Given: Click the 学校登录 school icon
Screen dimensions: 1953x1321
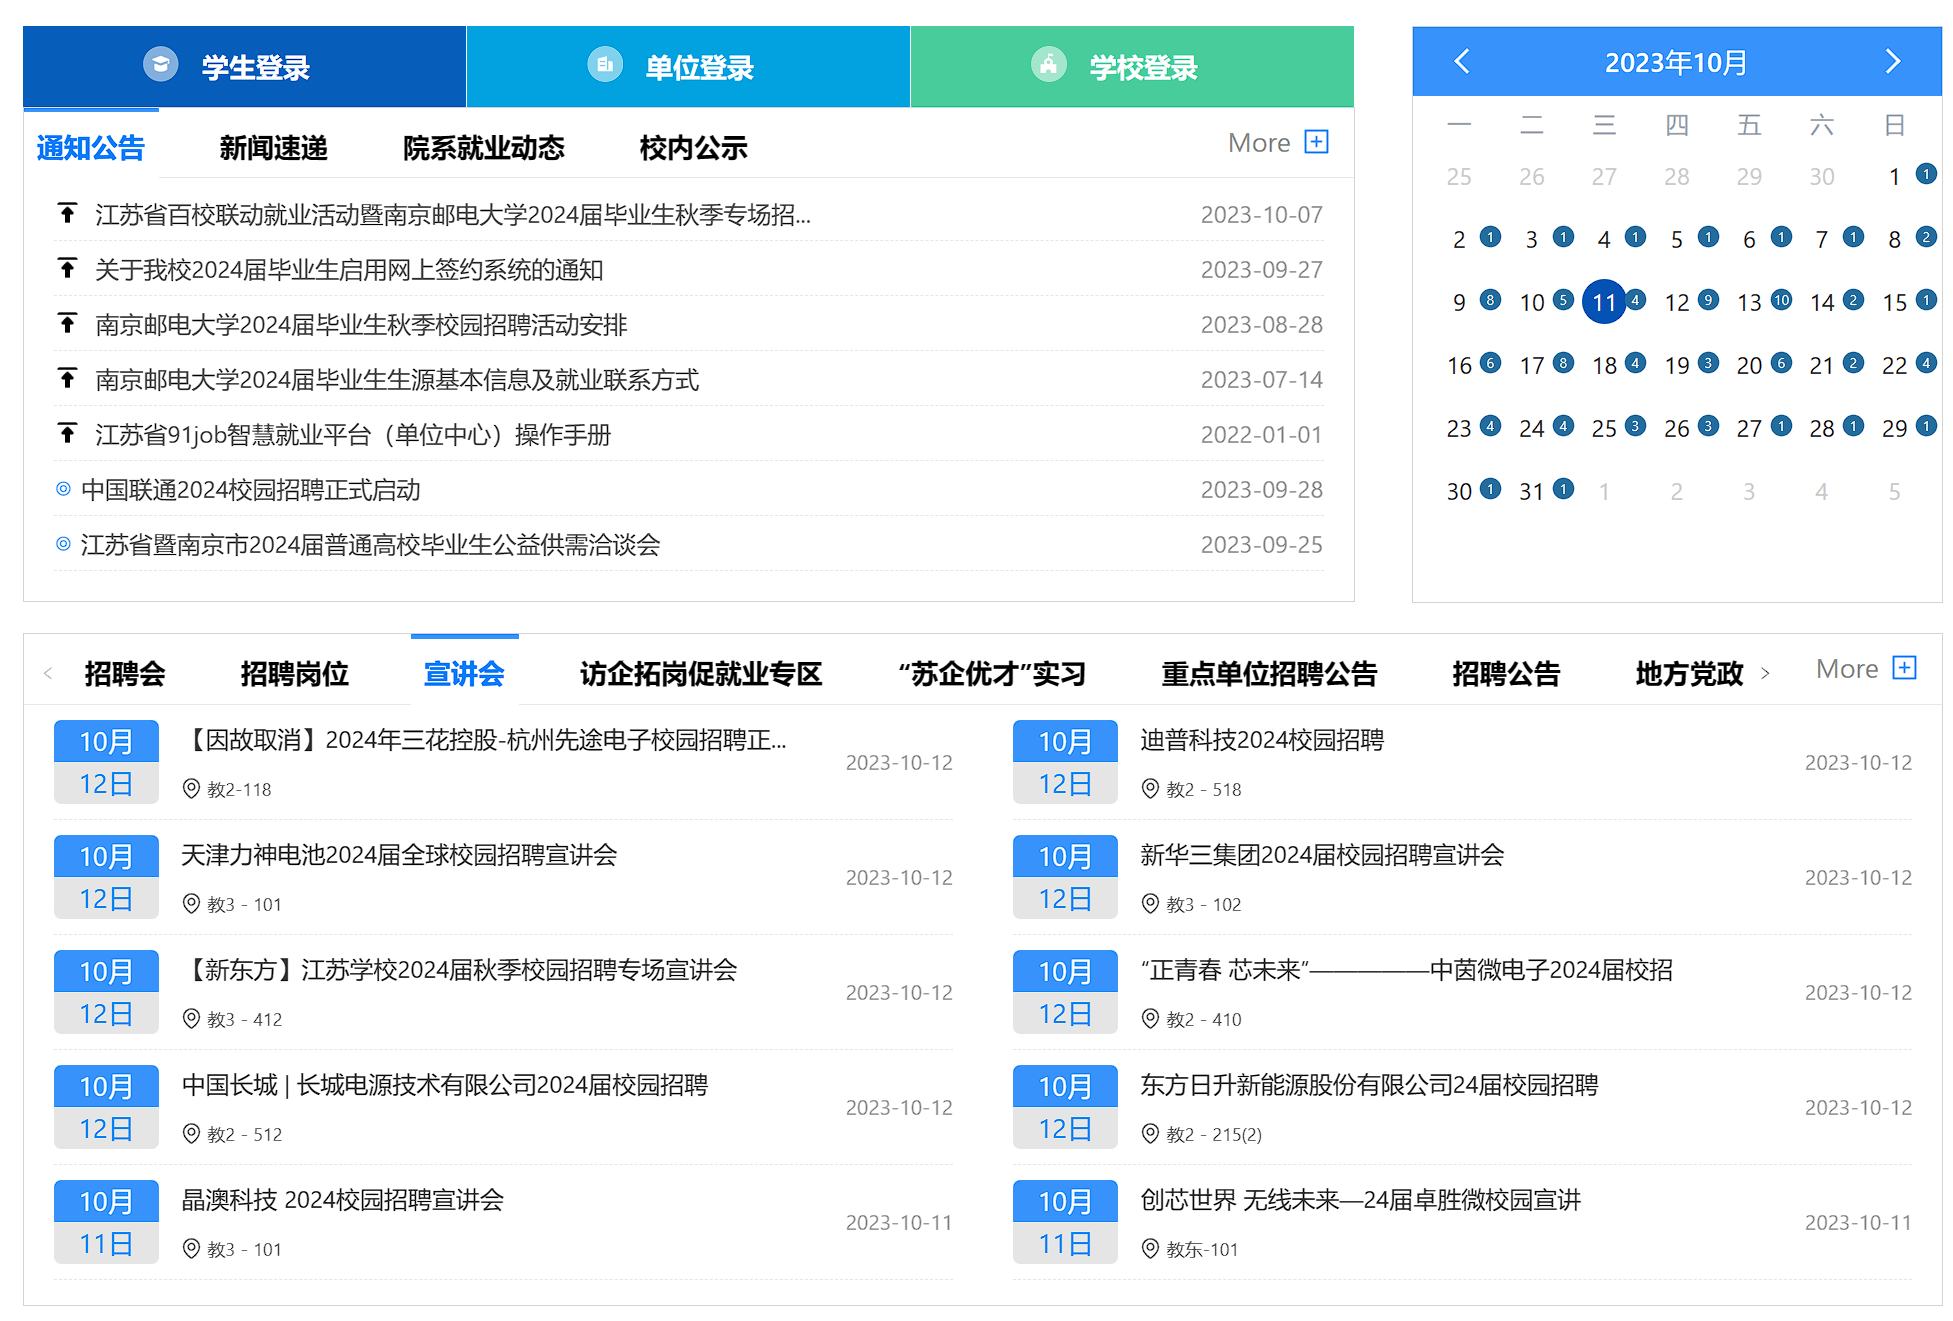Looking at the screenshot, I should click(1048, 65).
